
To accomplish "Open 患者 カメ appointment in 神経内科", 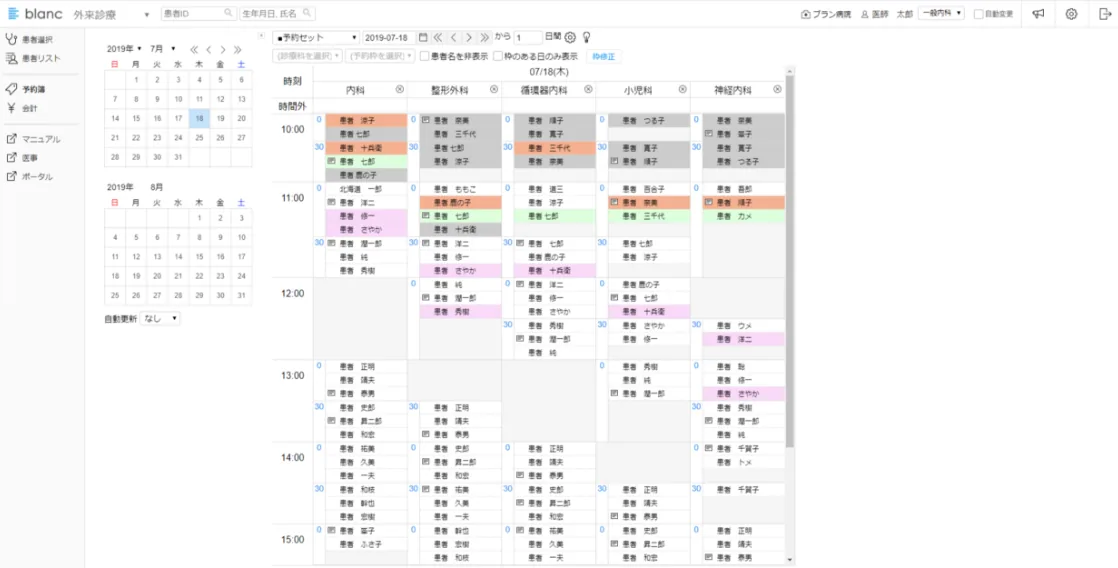I will click(x=744, y=216).
